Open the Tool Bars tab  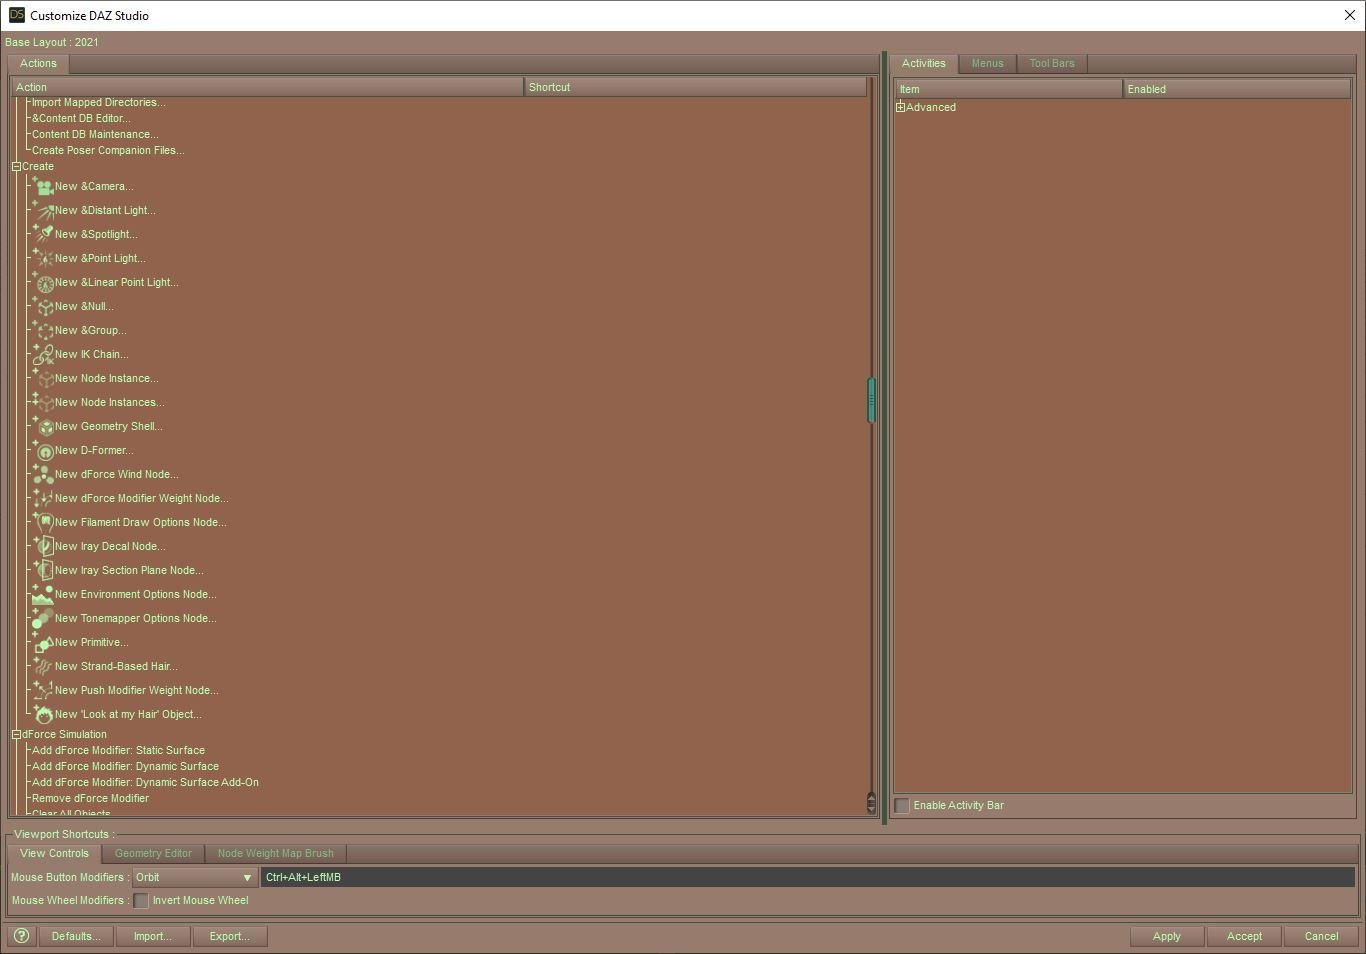click(x=1052, y=64)
